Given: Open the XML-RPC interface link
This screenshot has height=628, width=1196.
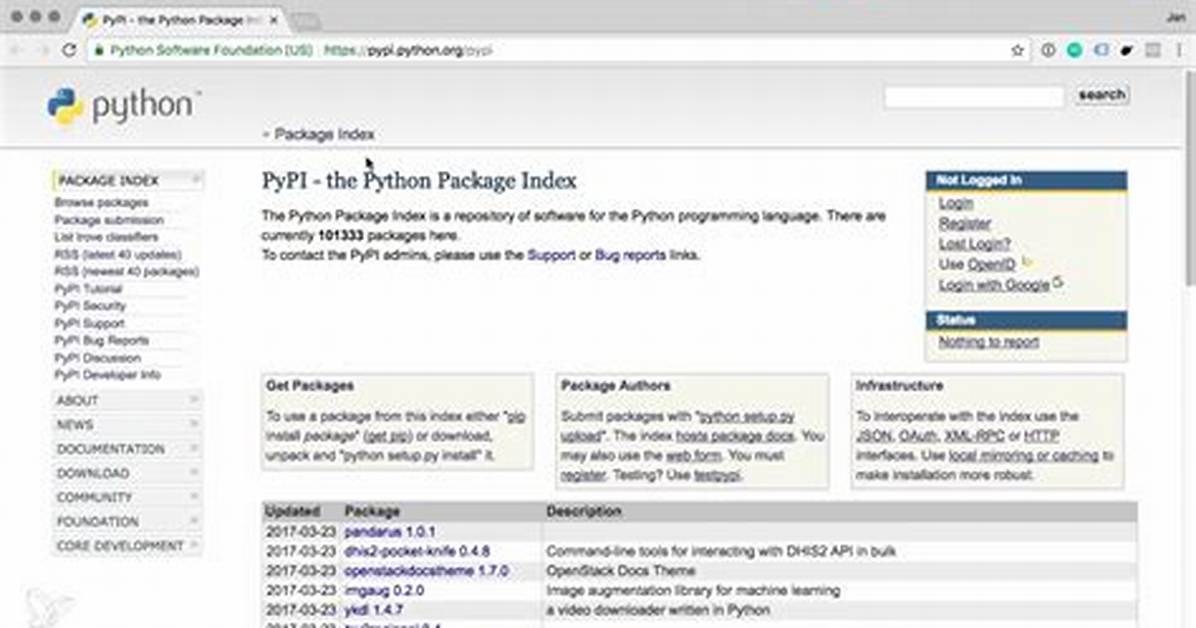Looking at the screenshot, I should [974, 436].
